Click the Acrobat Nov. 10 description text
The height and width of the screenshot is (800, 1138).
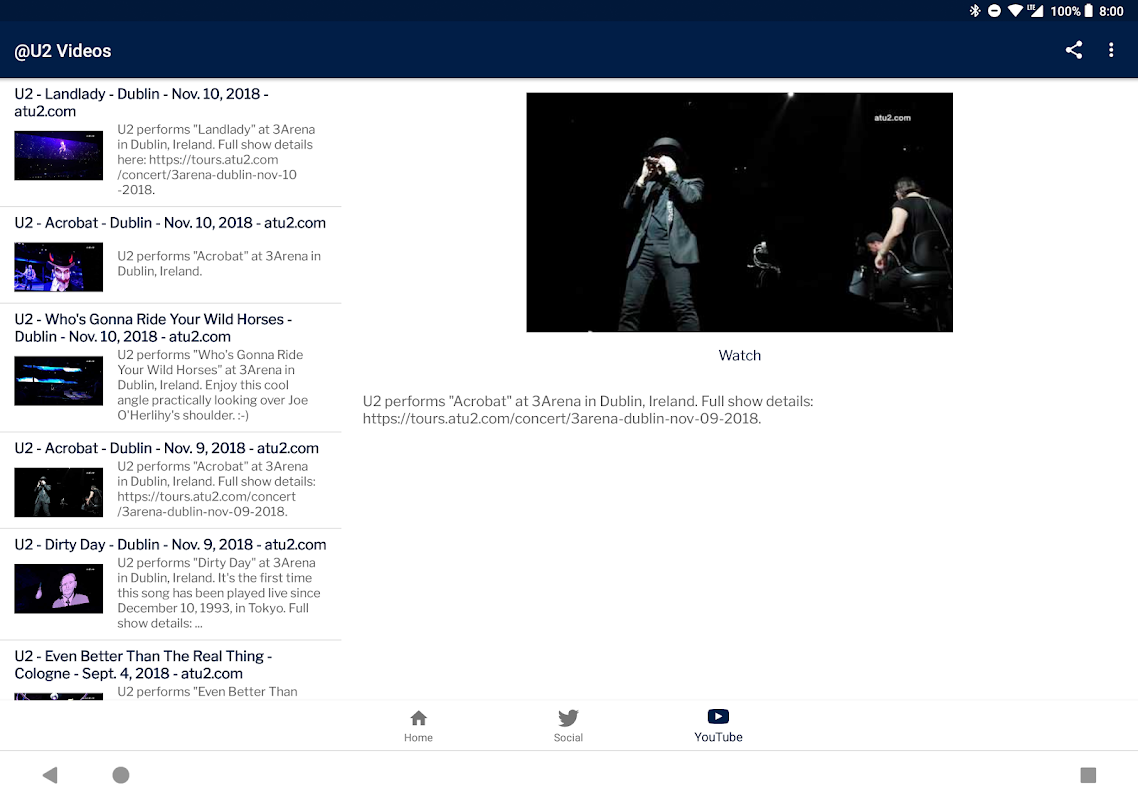(x=218, y=264)
